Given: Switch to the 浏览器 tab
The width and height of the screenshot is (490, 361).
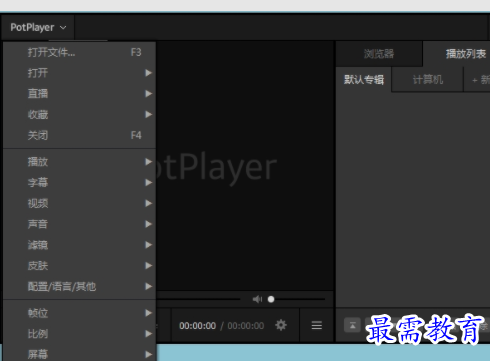Looking at the screenshot, I should coord(379,54).
